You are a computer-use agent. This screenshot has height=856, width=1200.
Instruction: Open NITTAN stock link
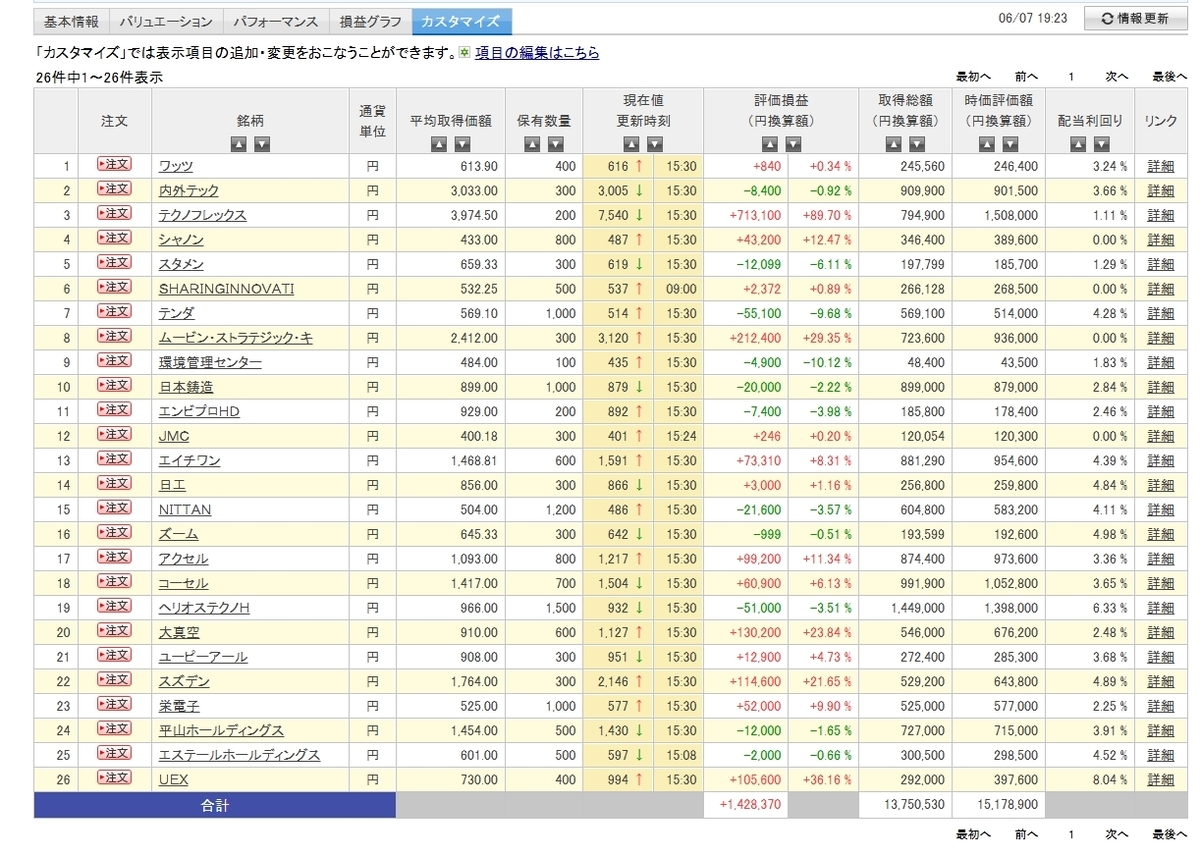coord(185,510)
